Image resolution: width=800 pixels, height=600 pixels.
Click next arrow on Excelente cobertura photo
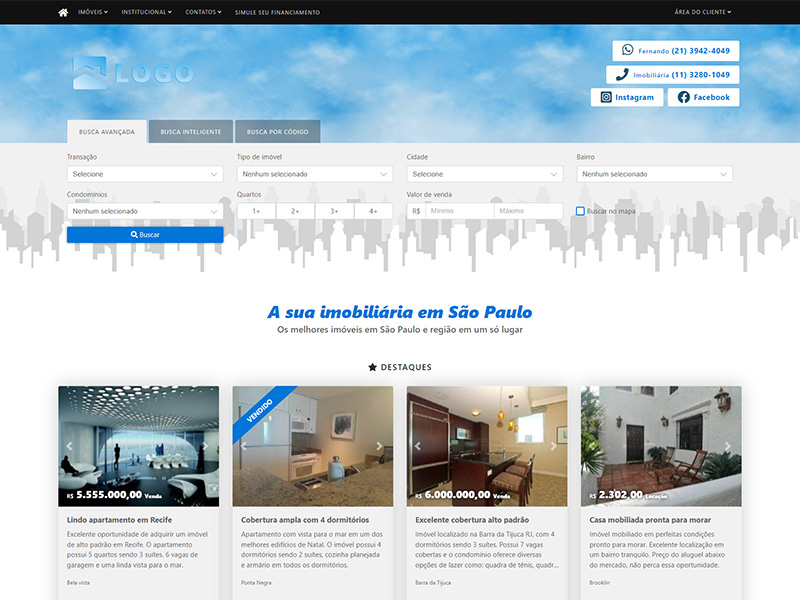coord(554,446)
